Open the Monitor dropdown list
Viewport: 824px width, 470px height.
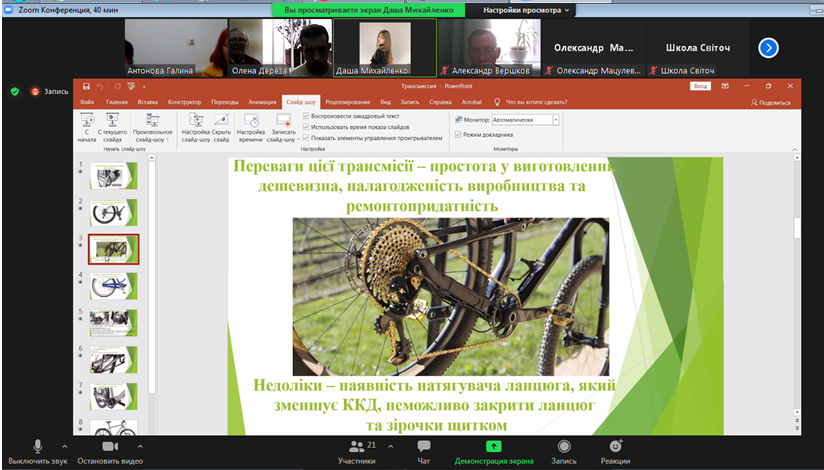pos(555,119)
